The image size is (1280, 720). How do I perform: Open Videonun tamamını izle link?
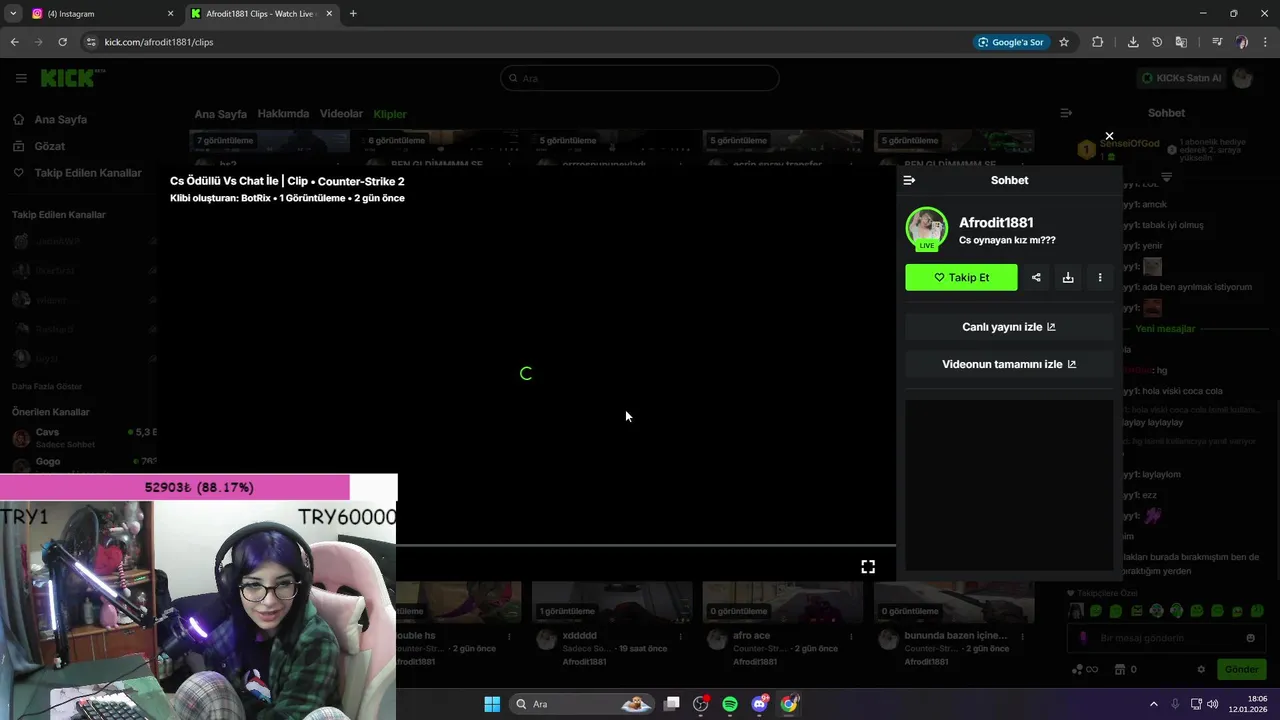(1009, 364)
